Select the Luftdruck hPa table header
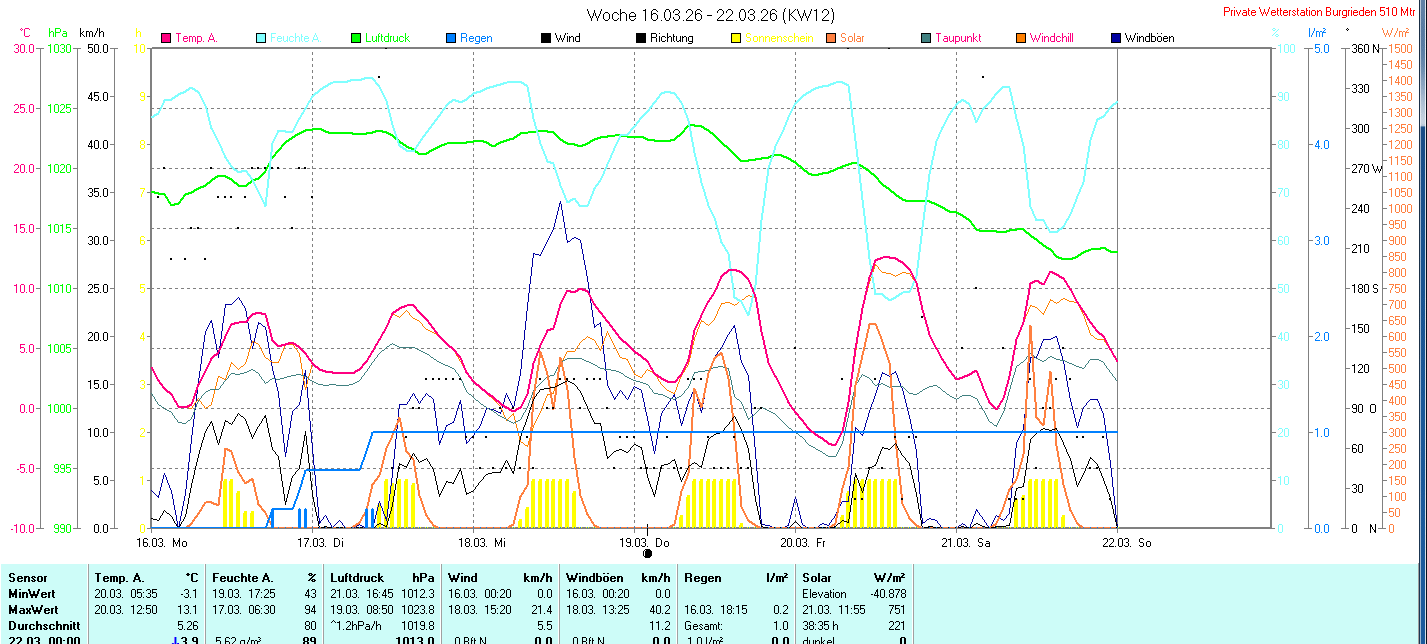 point(382,578)
